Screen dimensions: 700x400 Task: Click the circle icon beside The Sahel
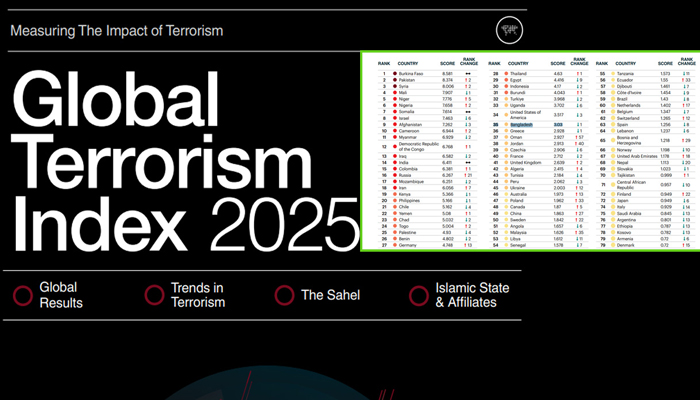coord(283,295)
